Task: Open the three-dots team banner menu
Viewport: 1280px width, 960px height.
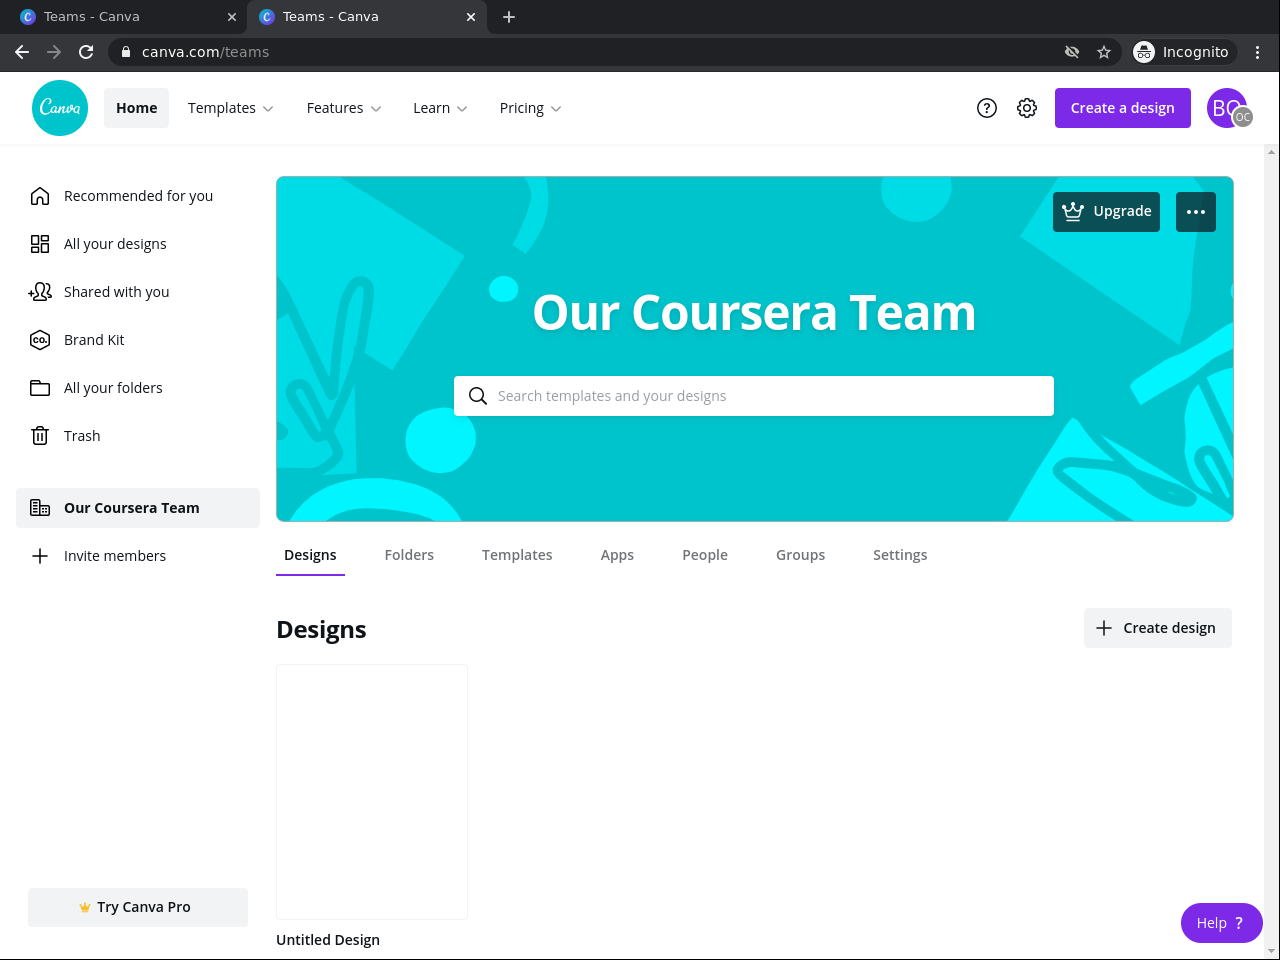Action: click(1196, 212)
